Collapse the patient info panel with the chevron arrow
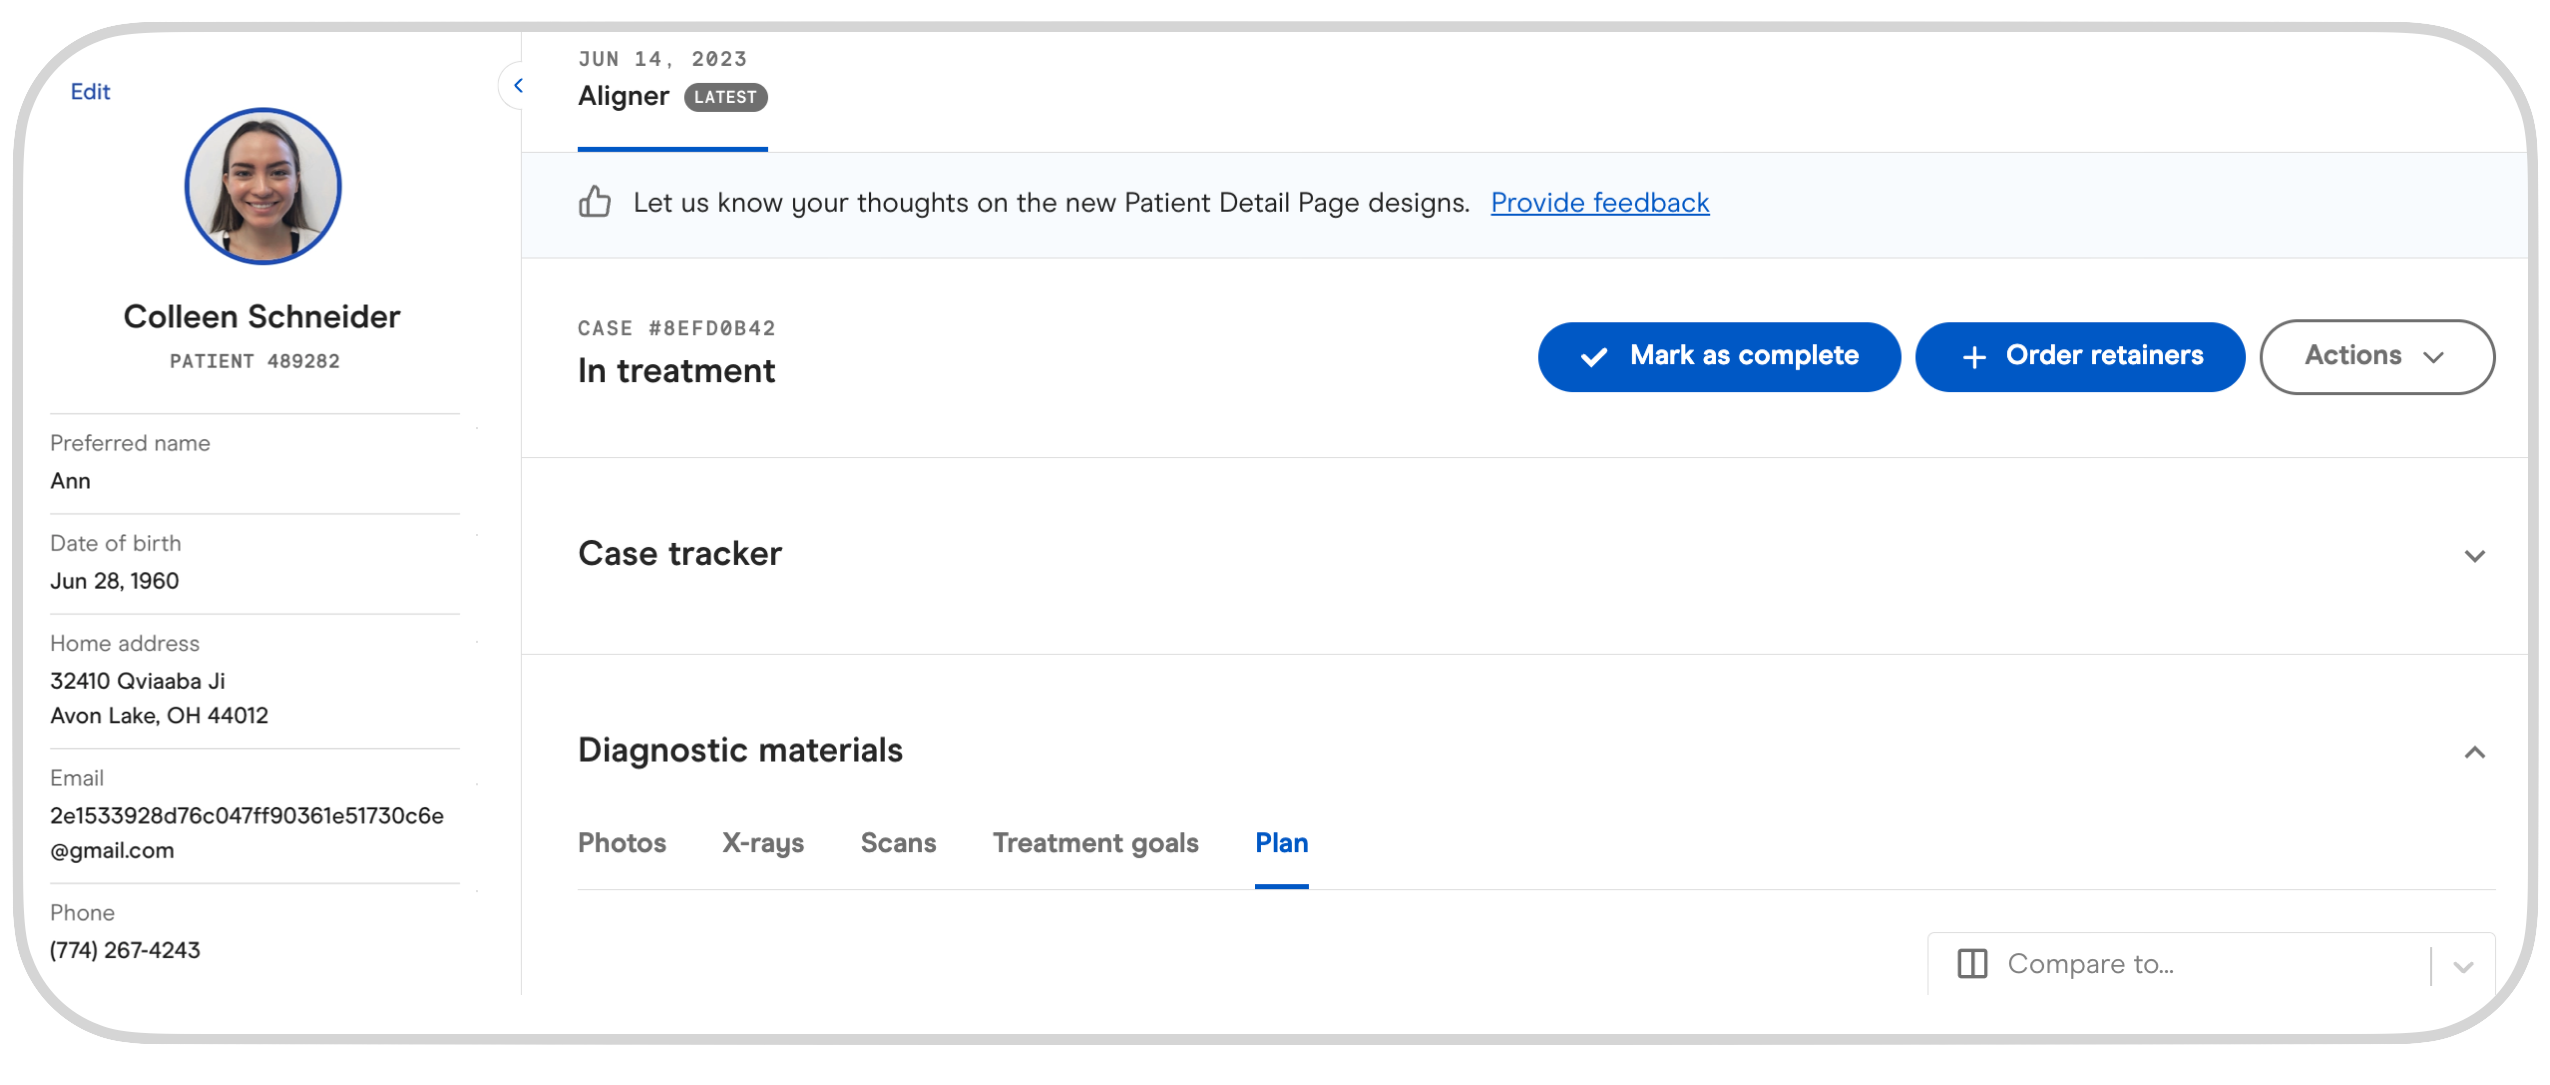 [520, 84]
